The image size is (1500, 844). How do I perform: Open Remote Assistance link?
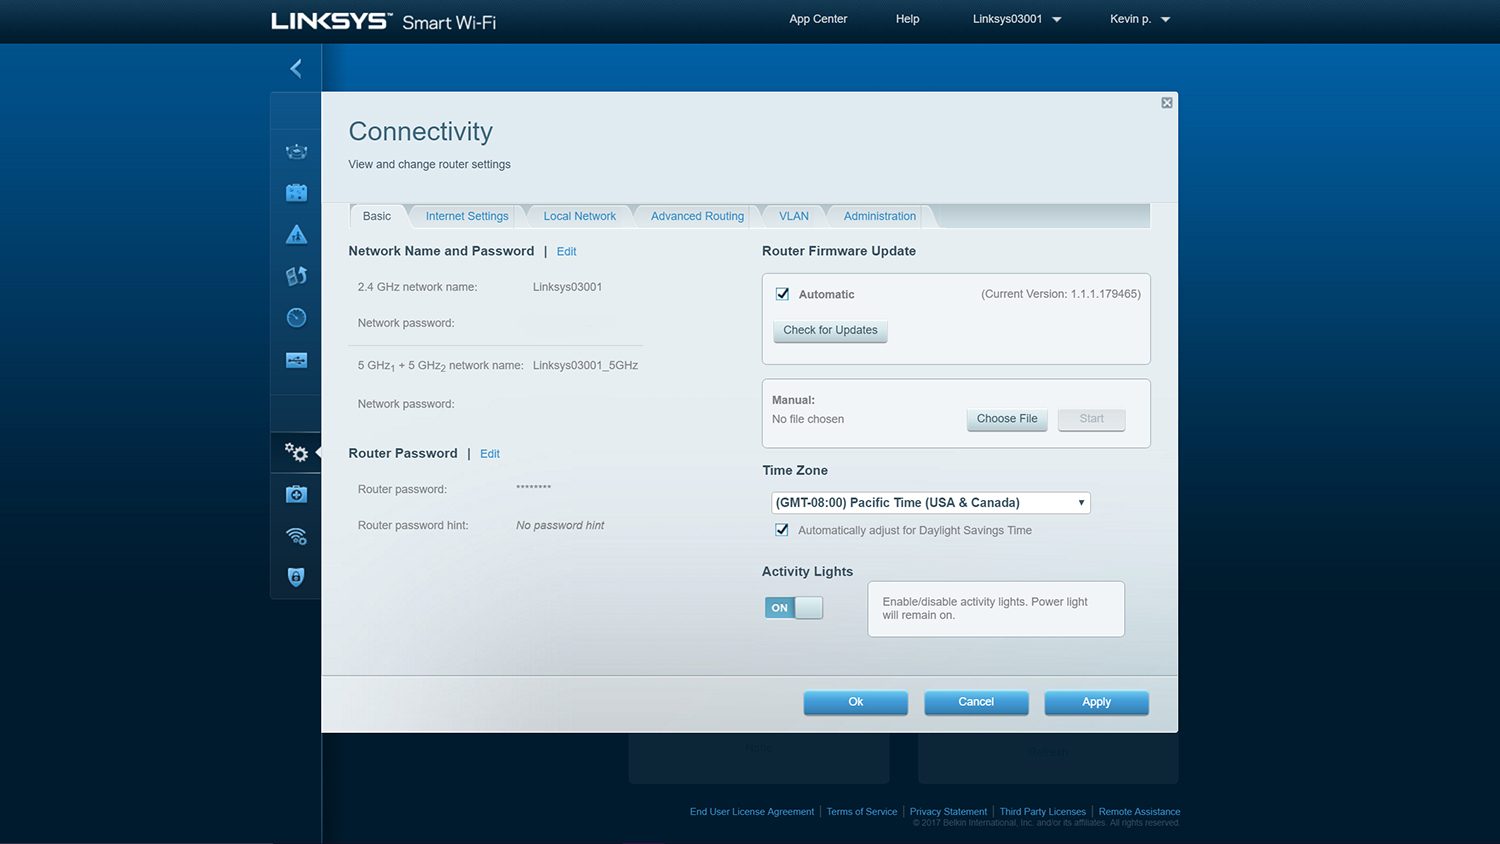(1139, 812)
